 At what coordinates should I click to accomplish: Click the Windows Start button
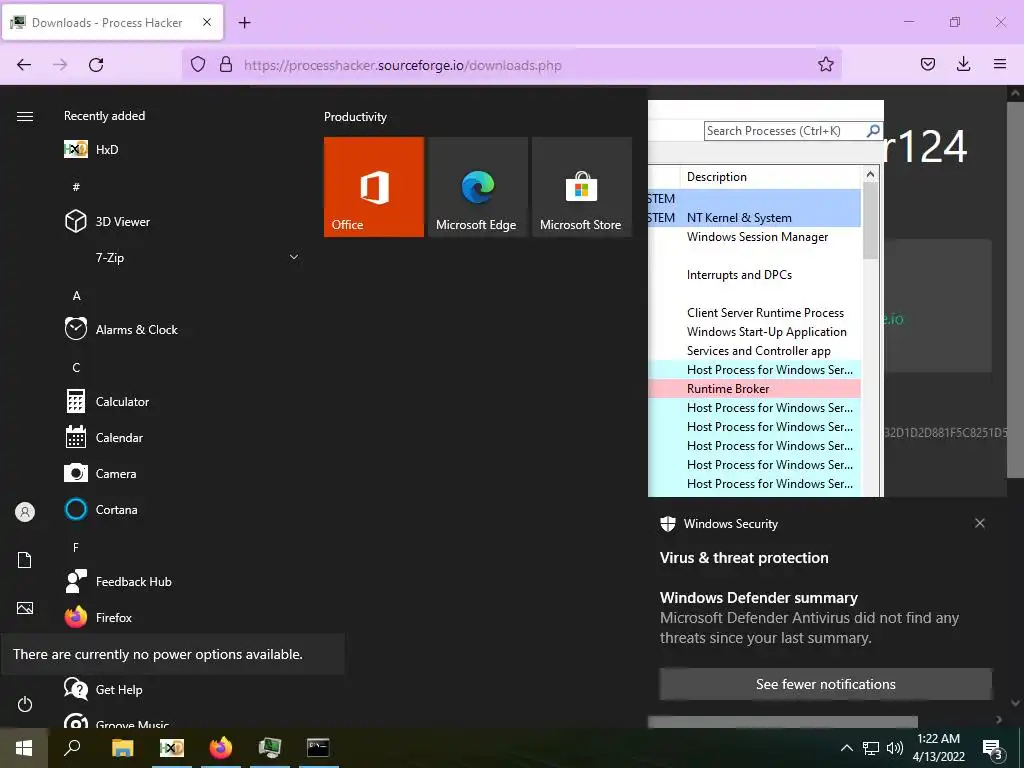click(x=24, y=748)
